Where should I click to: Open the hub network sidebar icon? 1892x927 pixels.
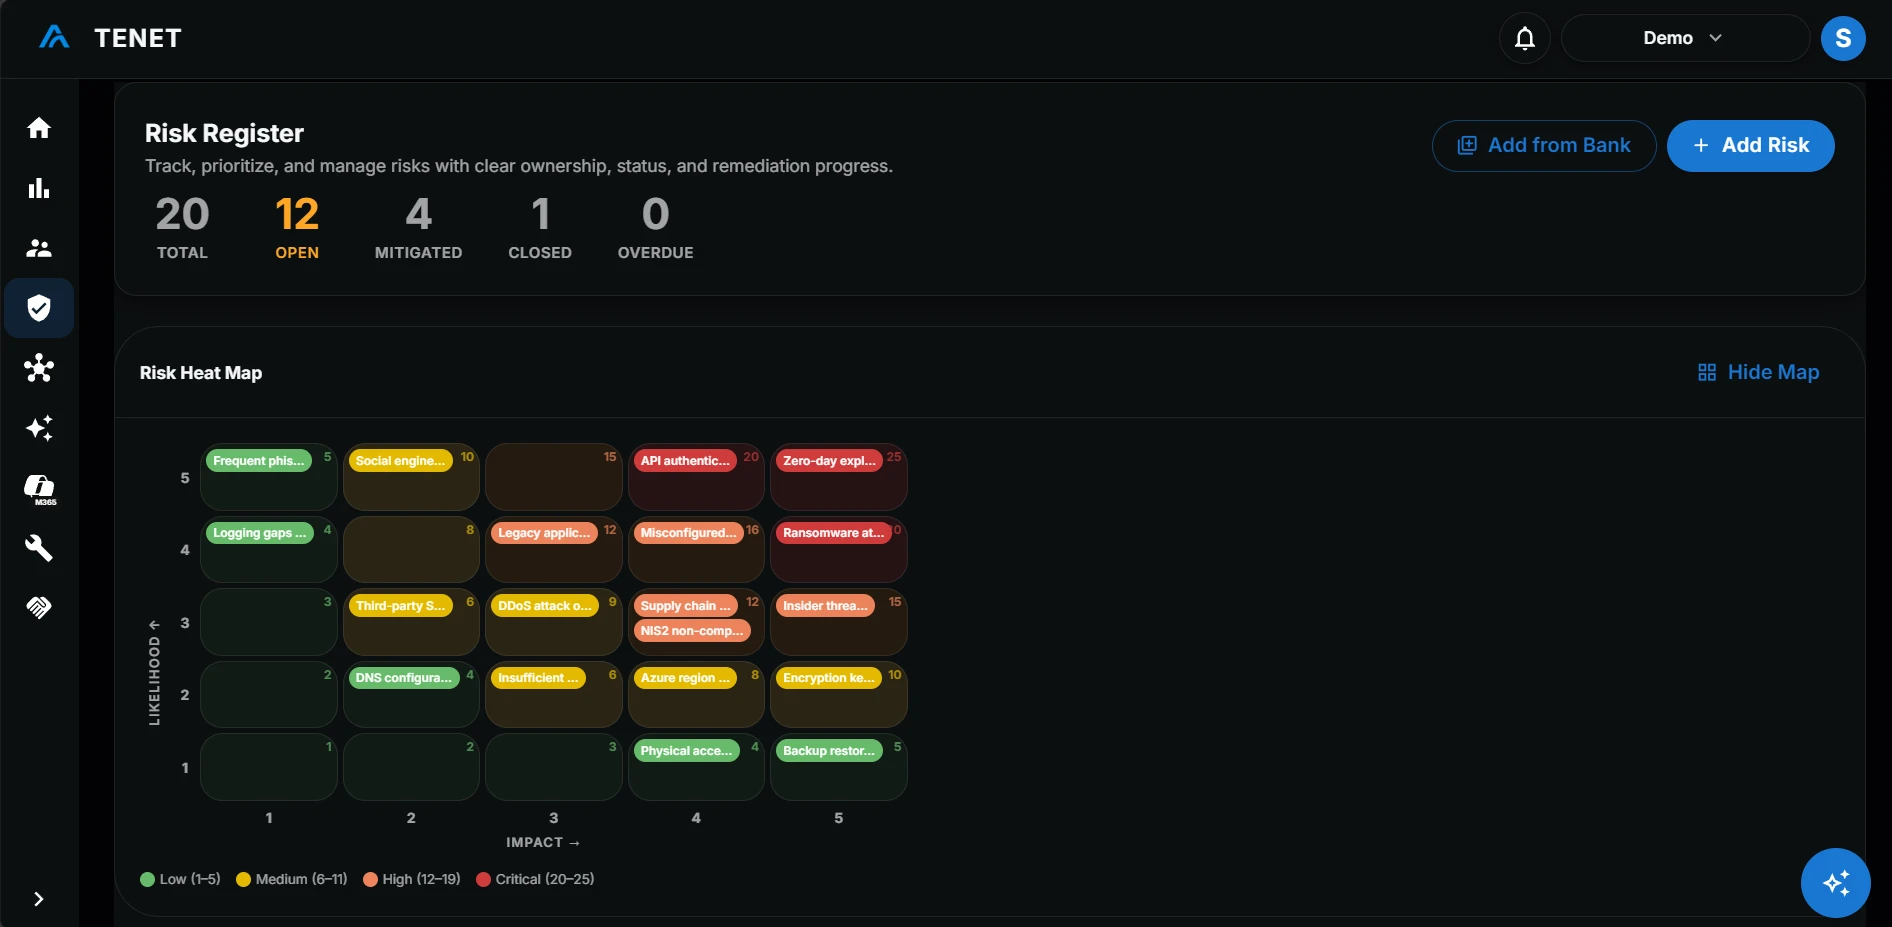pos(39,368)
